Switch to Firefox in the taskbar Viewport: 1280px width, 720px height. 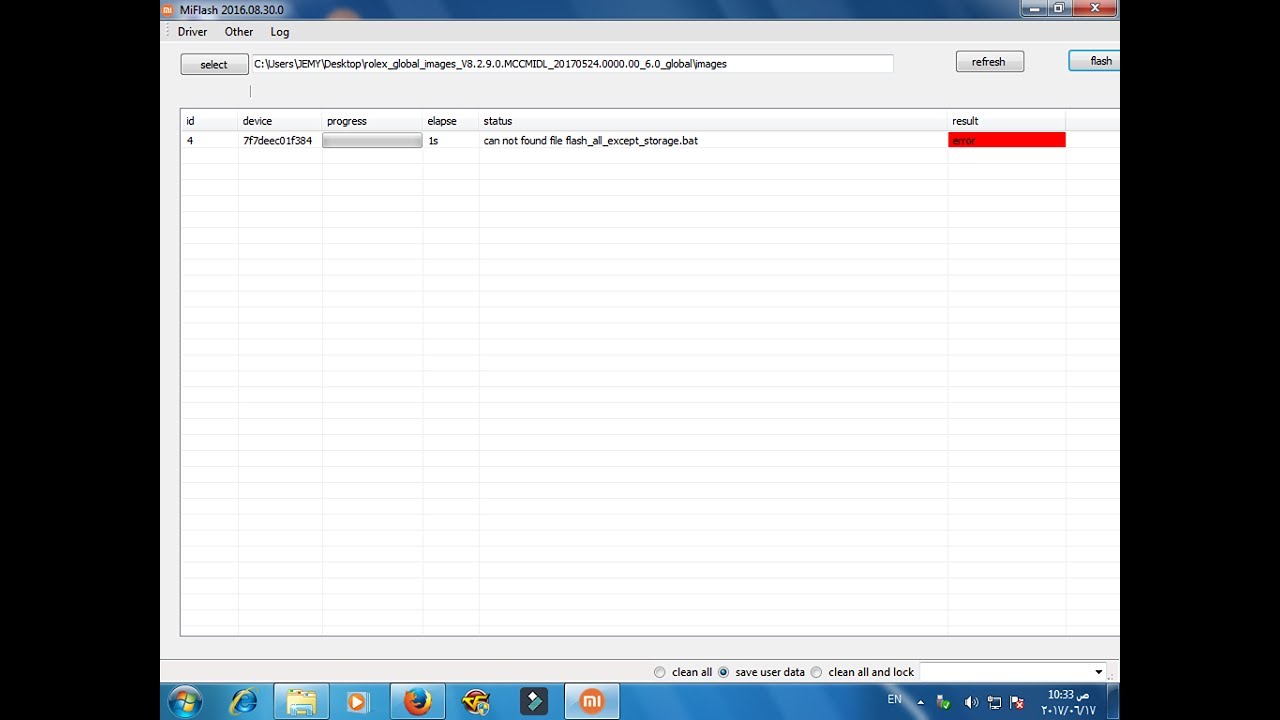pos(417,702)
